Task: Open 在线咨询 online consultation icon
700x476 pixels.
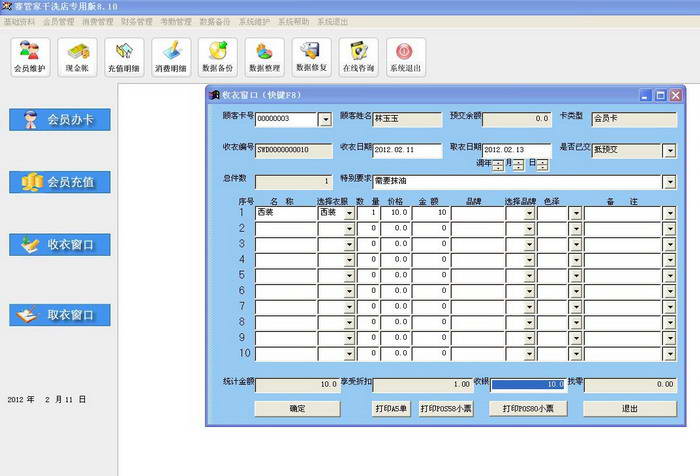Action: 358,57
